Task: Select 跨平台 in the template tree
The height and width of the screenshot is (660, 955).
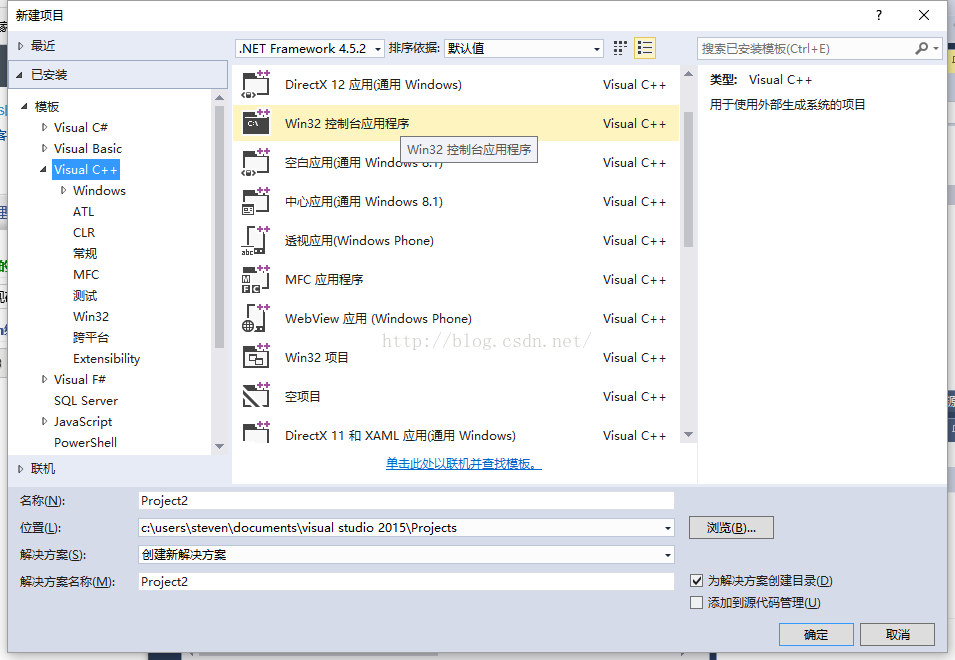Action: (91, 337)
